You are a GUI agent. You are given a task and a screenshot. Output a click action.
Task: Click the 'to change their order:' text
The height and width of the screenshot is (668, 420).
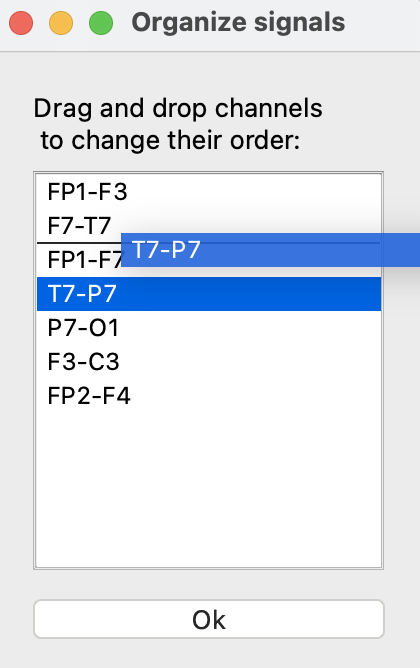tap(170, 141)
